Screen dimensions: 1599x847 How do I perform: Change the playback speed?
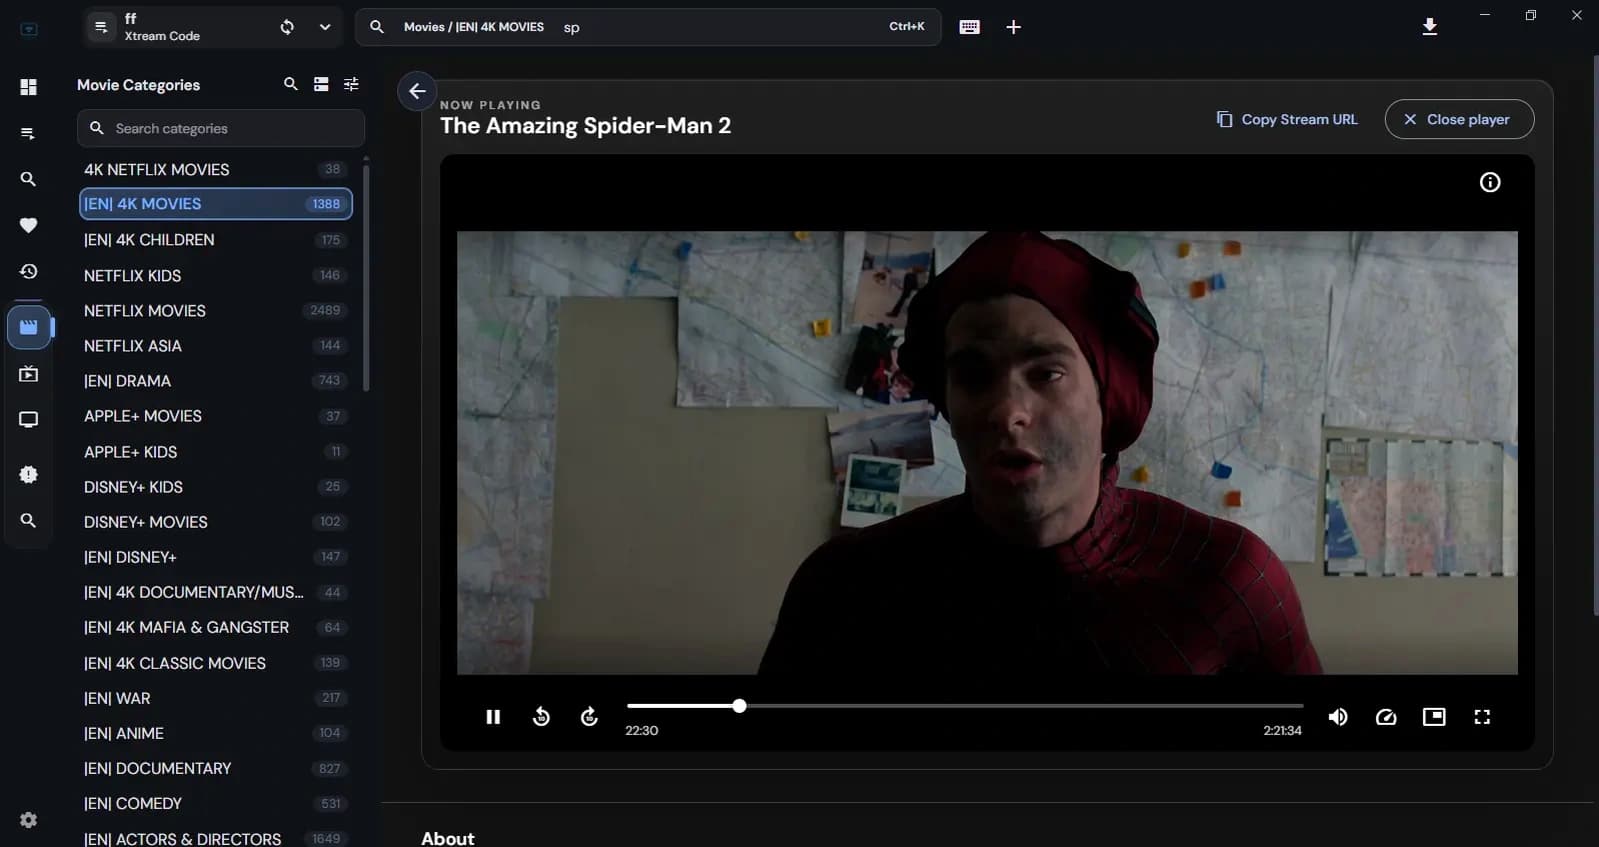1386,717
